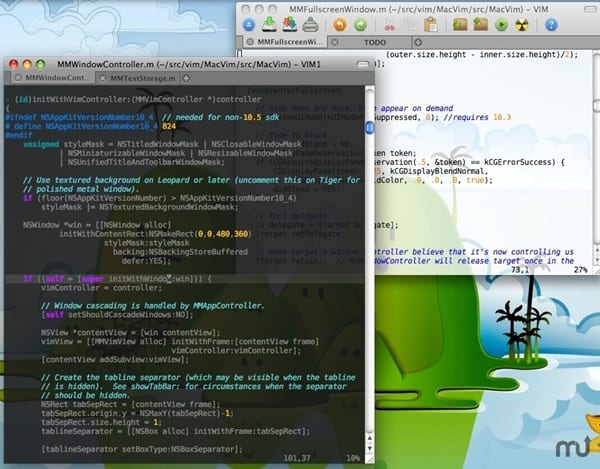Click the 'styleMask |= NSTexturedBackgroundWindowMask;' line
The image size is (600, 469).
click(140, 207)
